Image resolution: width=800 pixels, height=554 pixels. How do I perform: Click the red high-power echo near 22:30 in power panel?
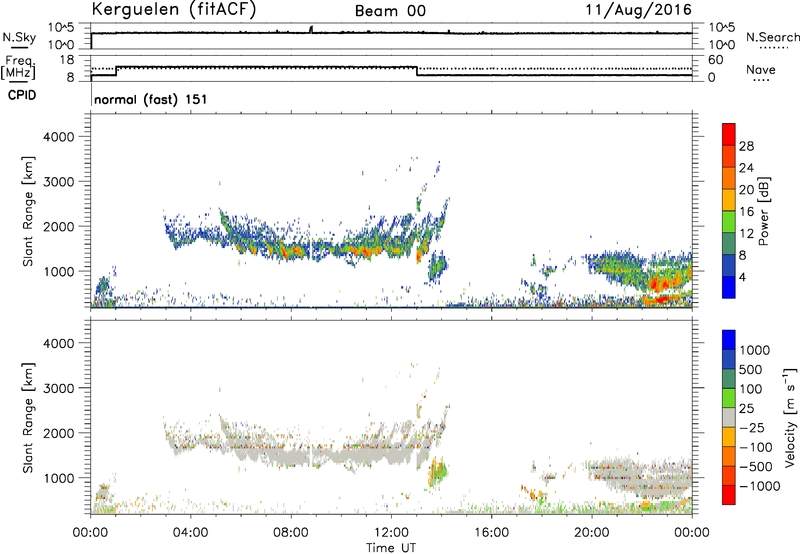(663, 283)
